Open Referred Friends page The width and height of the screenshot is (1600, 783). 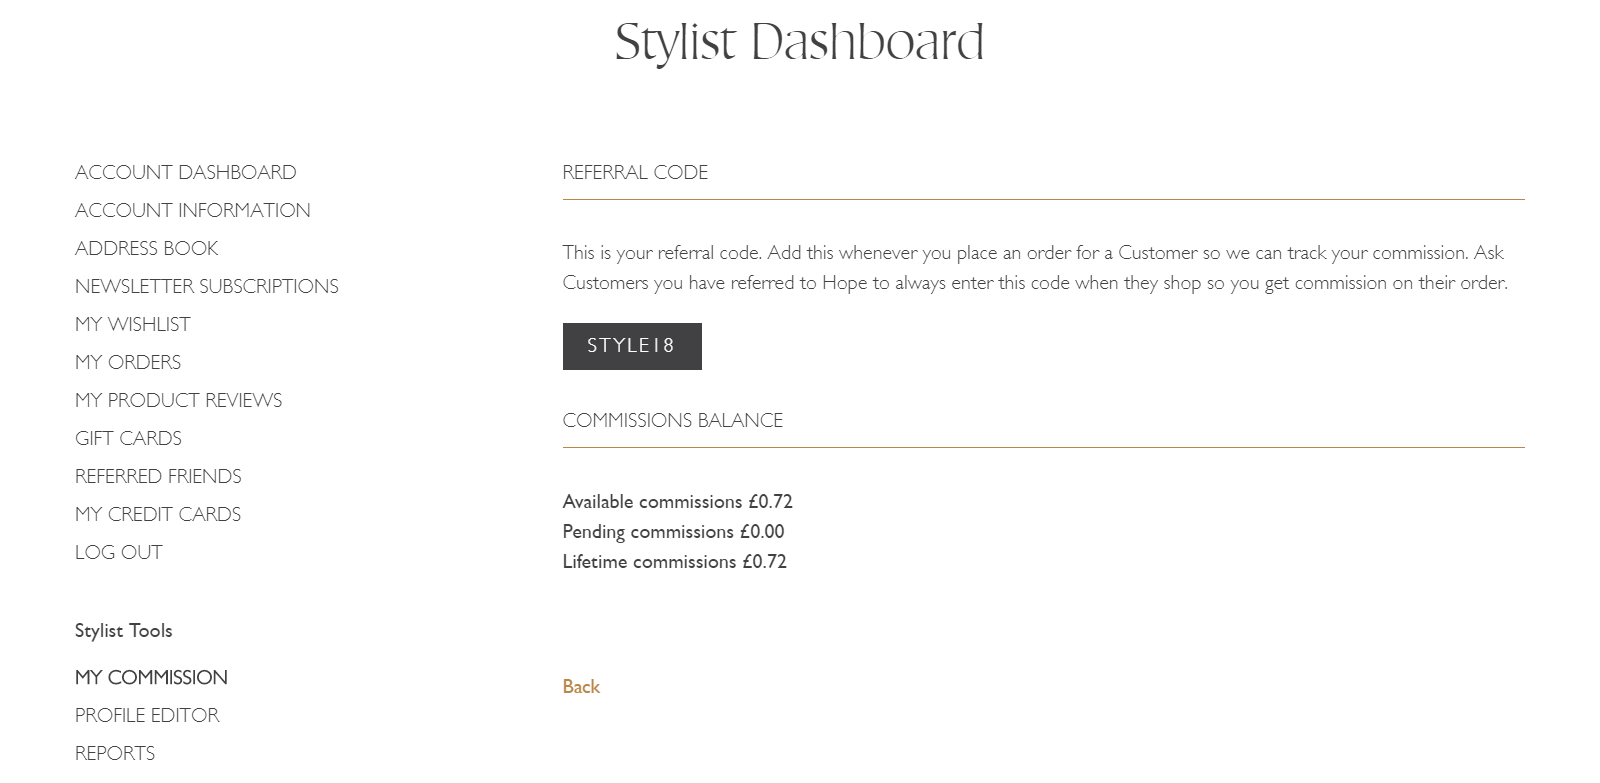(x=158, y=476)
